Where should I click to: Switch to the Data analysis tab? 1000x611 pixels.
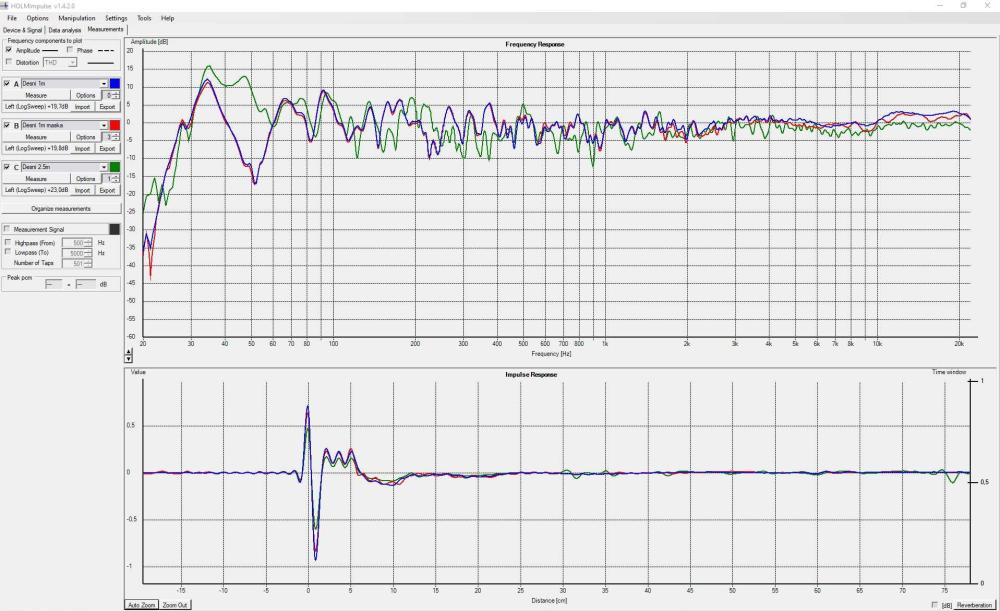65,30
